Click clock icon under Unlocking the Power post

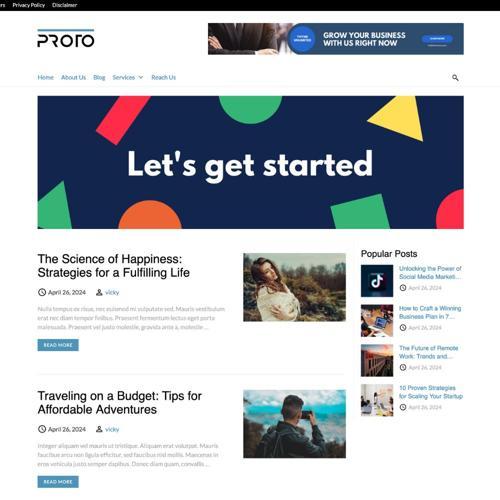(403, 288)
